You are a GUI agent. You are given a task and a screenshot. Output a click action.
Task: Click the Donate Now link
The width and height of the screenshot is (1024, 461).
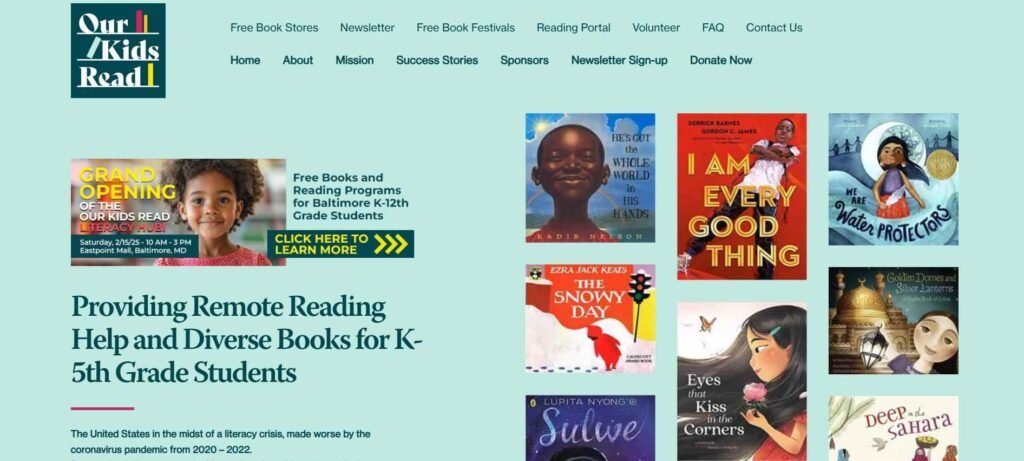pos(721,60)
